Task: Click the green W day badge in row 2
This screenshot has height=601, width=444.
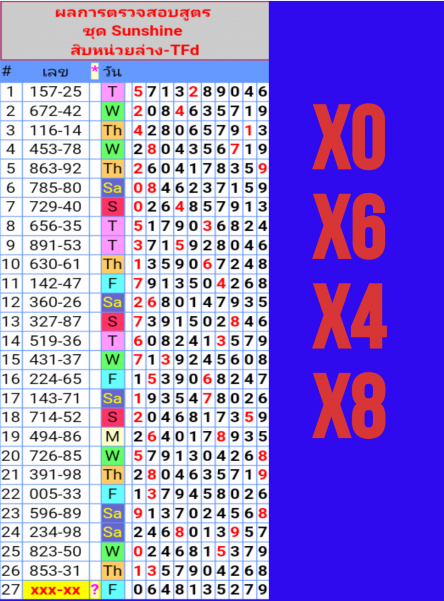Action: click(x=112, y=111)
